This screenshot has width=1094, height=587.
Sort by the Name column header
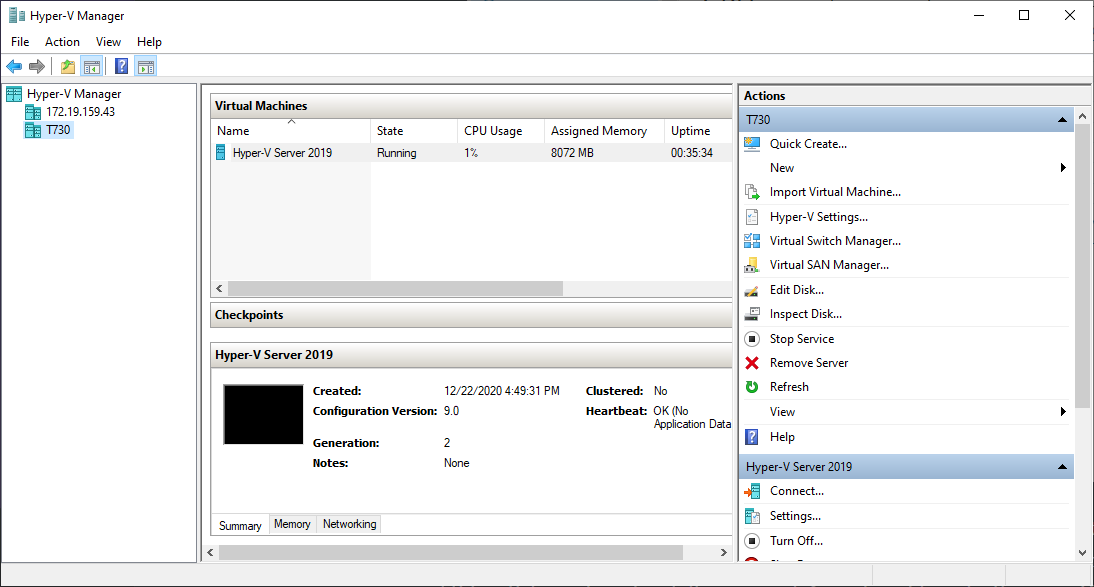[x=291, y=131]
